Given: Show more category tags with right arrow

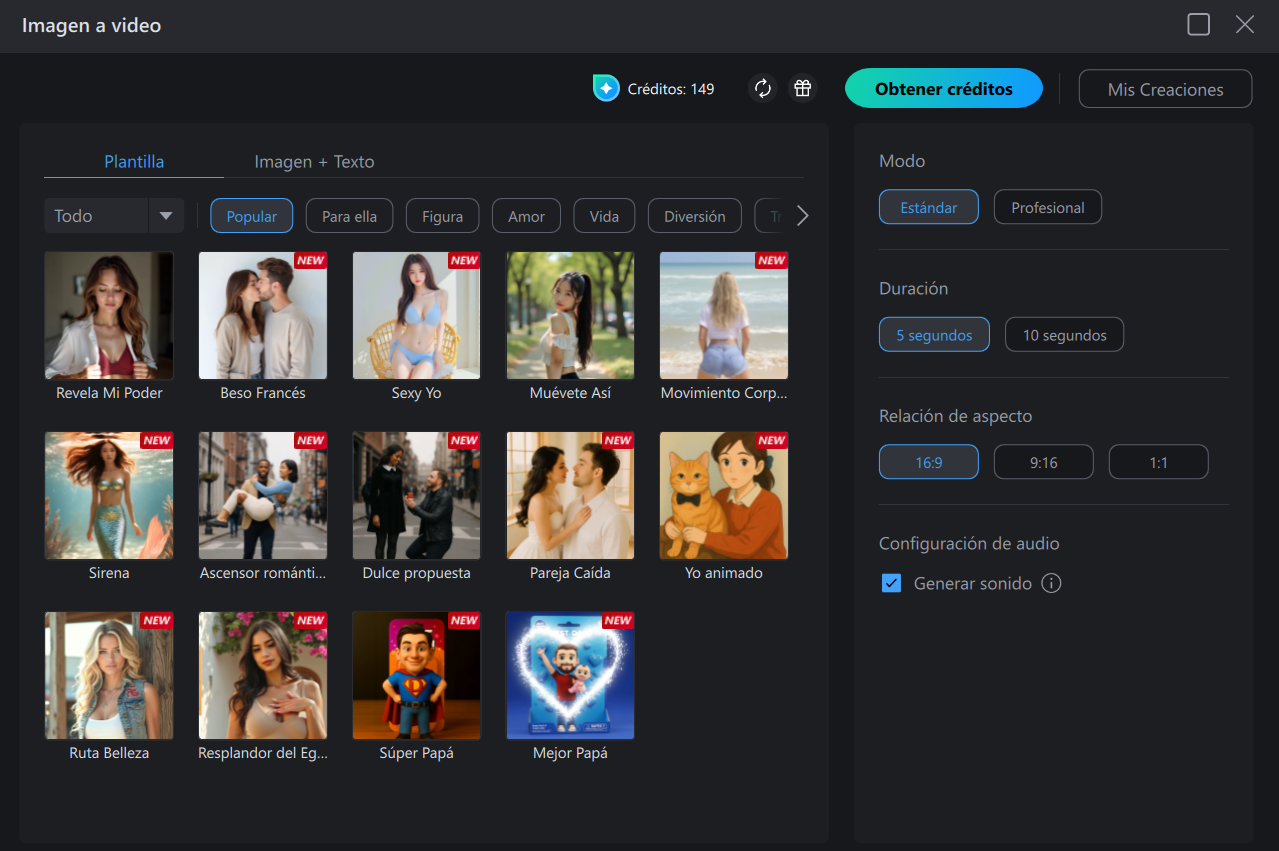Looking at the screenshot, I should 802,216.
